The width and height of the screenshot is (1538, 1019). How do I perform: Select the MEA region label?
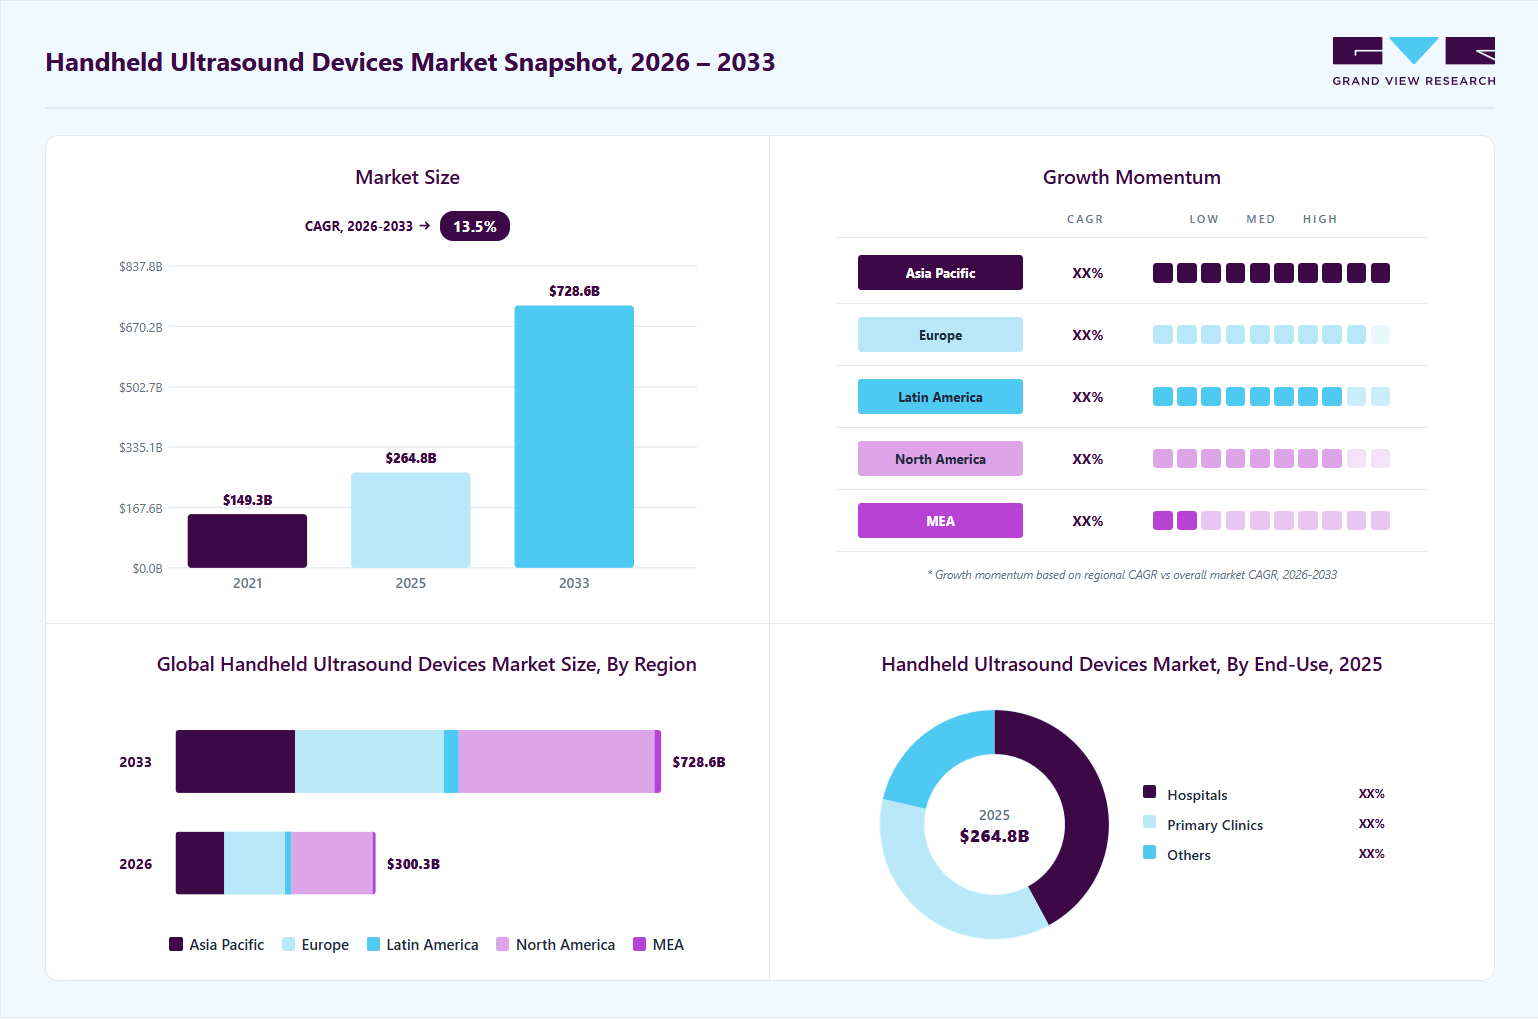point(940,521)
